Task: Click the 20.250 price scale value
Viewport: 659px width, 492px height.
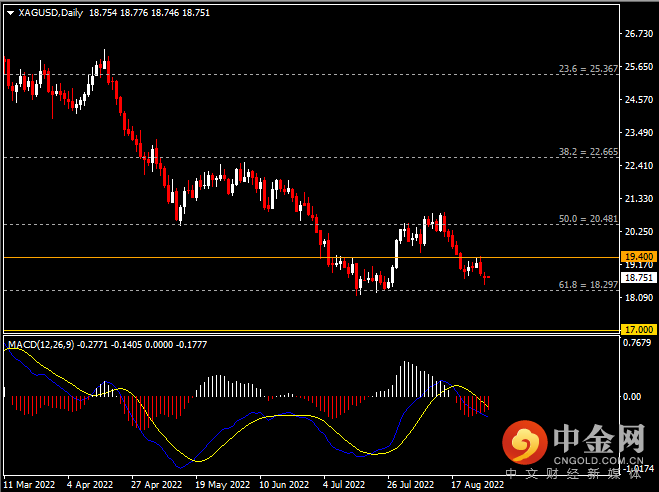Action: tap(639, 232)
